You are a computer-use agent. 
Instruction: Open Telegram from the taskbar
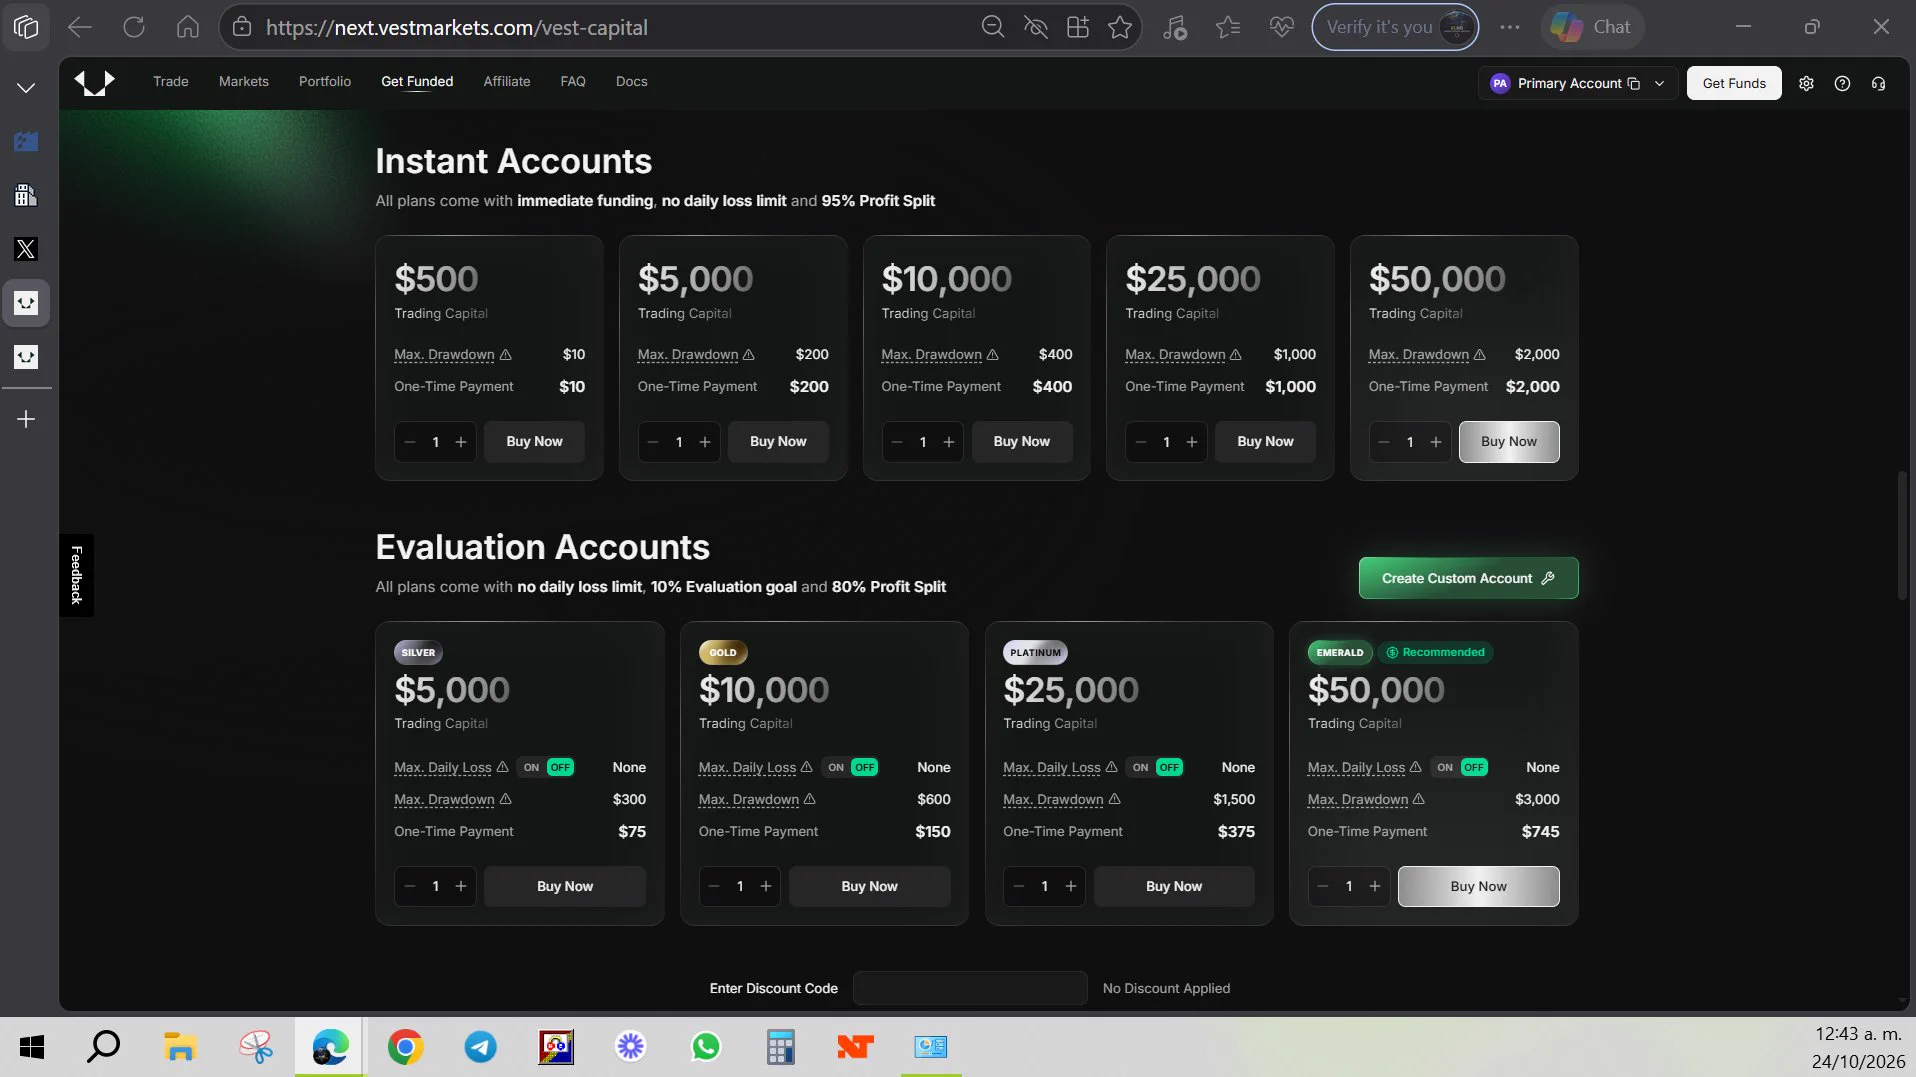point(480,1047)
